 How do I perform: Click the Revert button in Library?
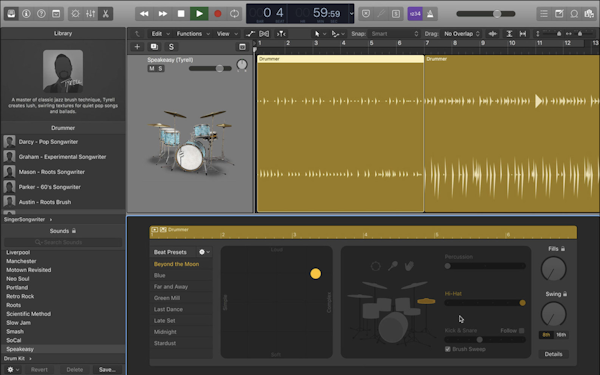(39, 370)
